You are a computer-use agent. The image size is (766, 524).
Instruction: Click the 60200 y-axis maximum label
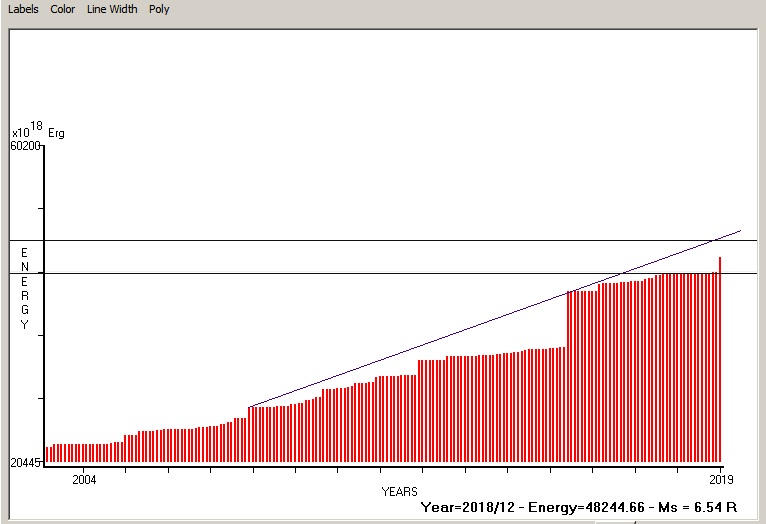pos(25,146)
